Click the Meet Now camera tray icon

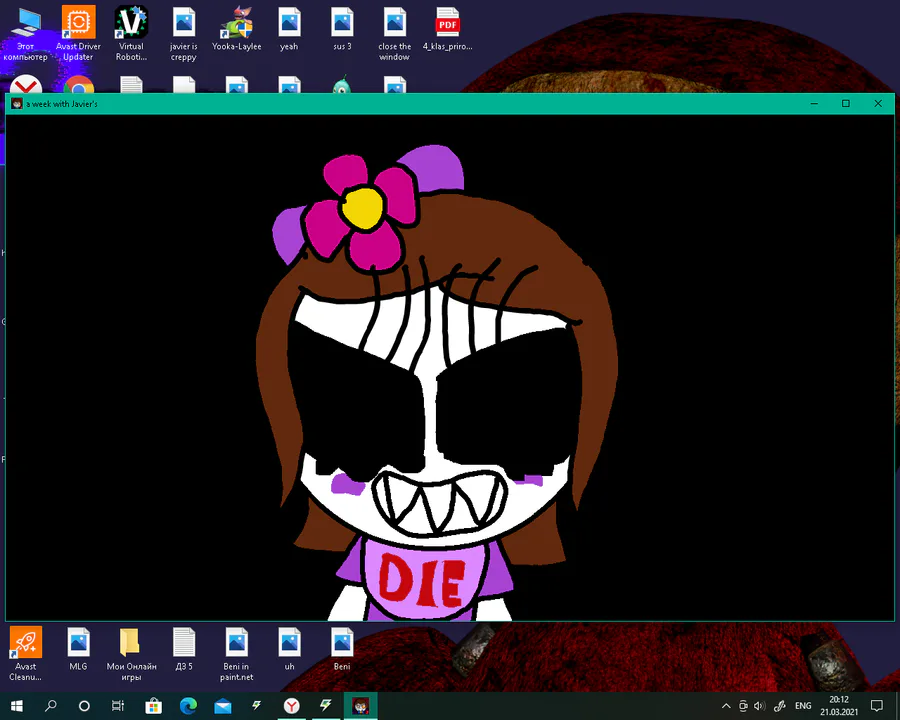[743, 706]
